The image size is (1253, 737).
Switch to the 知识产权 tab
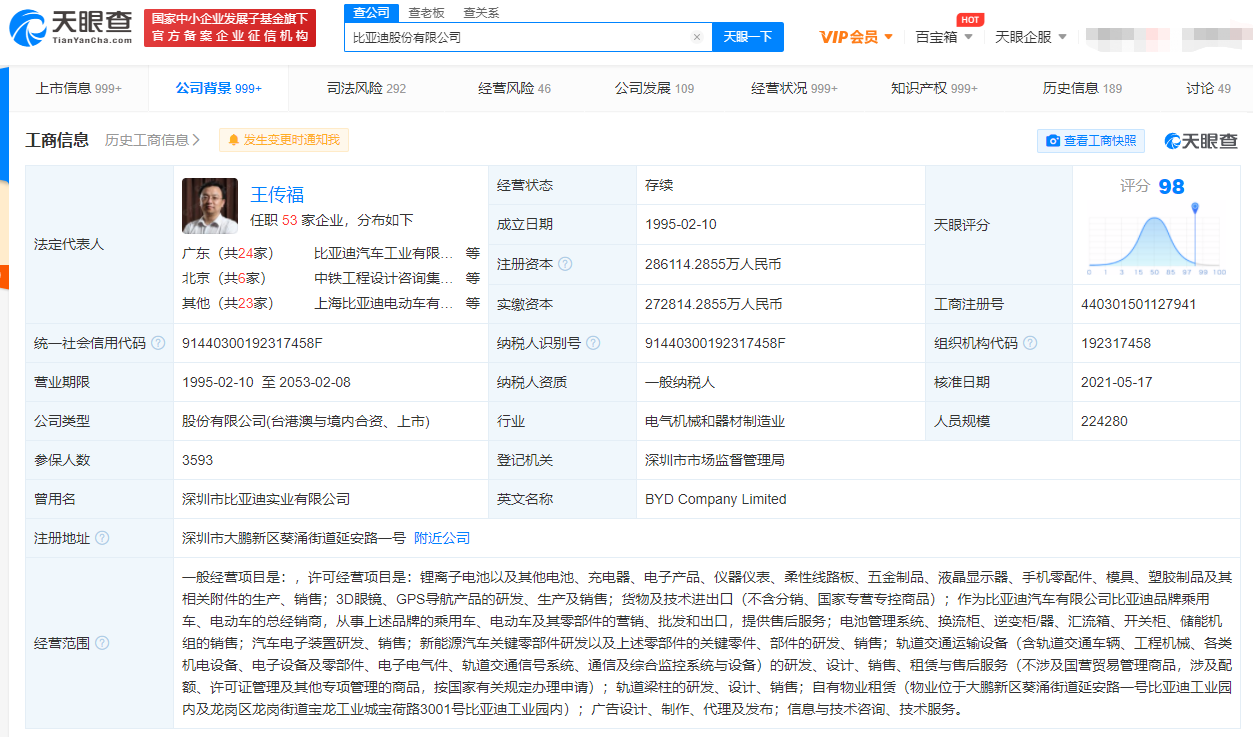[x=934, y=88]
